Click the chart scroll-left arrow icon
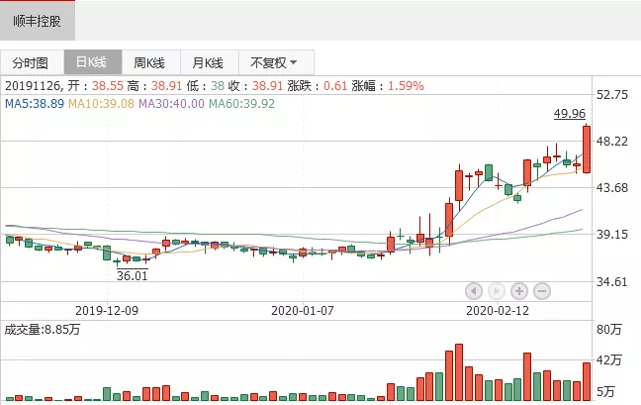The image size is (641, 405). 474,291
